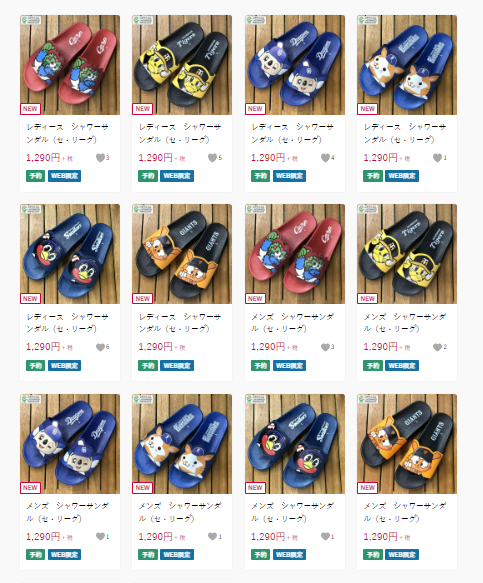This screenshot has height=583, width=483.
Task: Favorite the ladies Dragons sandal heart
Action: [325, 158]
